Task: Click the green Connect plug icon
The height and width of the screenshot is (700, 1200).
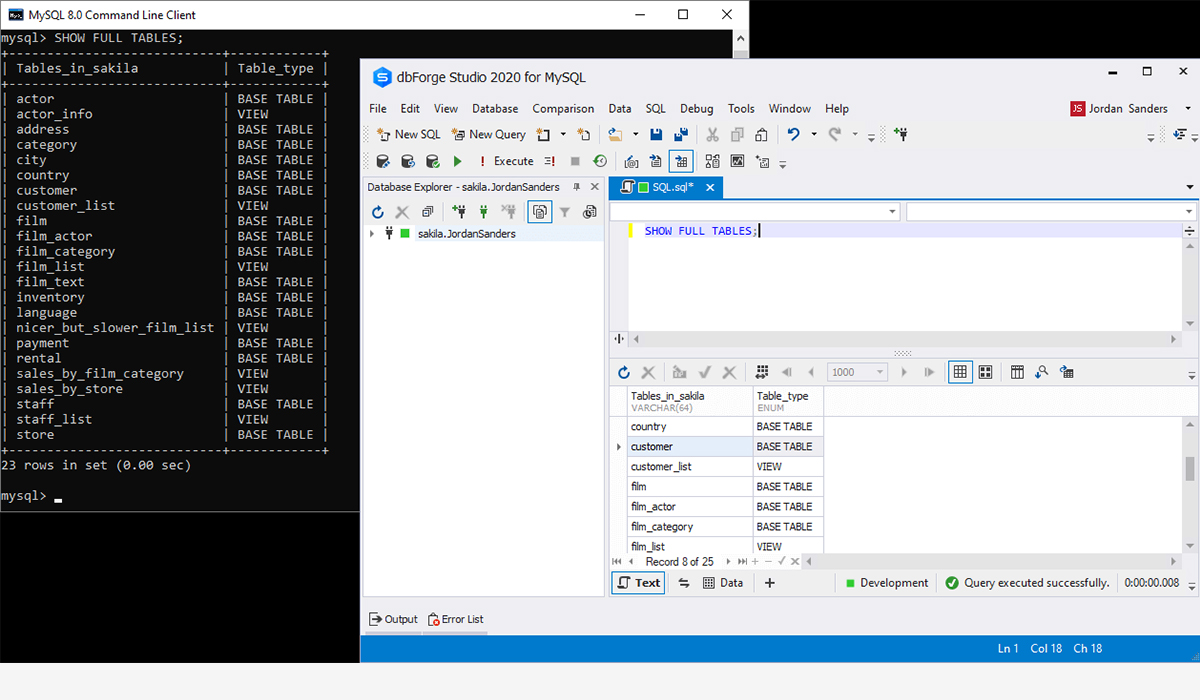Action: (484, 212)
